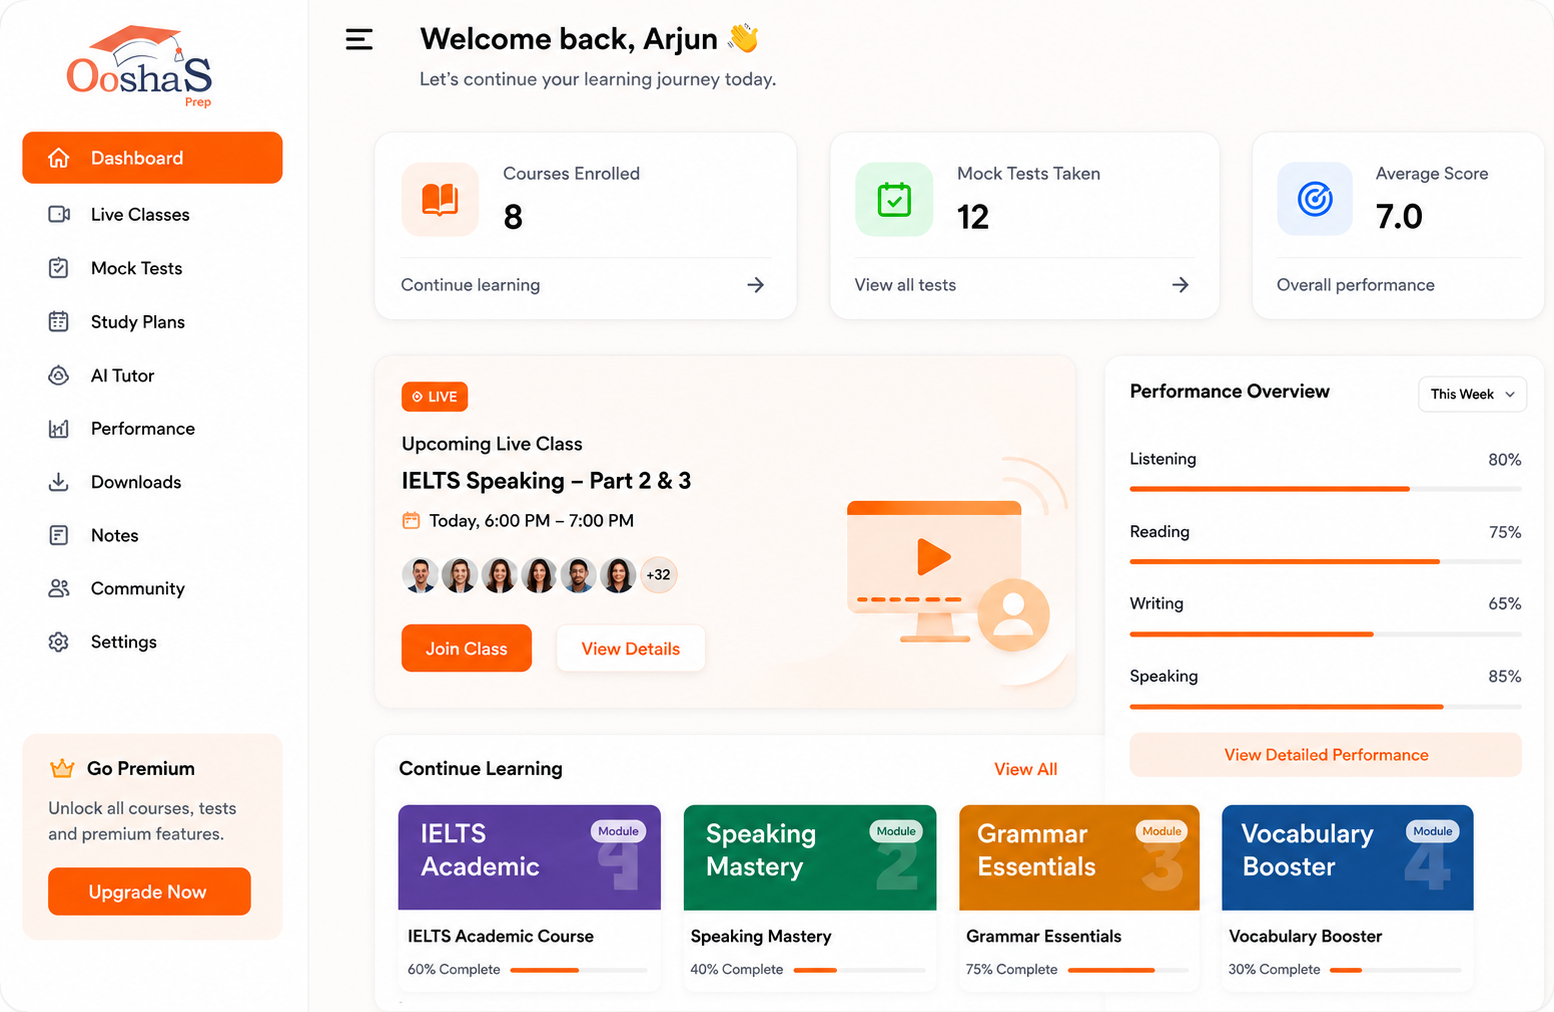Click the Community people icon
Viewport: 1554px width, 1012px height.
(x=59, y=588)
